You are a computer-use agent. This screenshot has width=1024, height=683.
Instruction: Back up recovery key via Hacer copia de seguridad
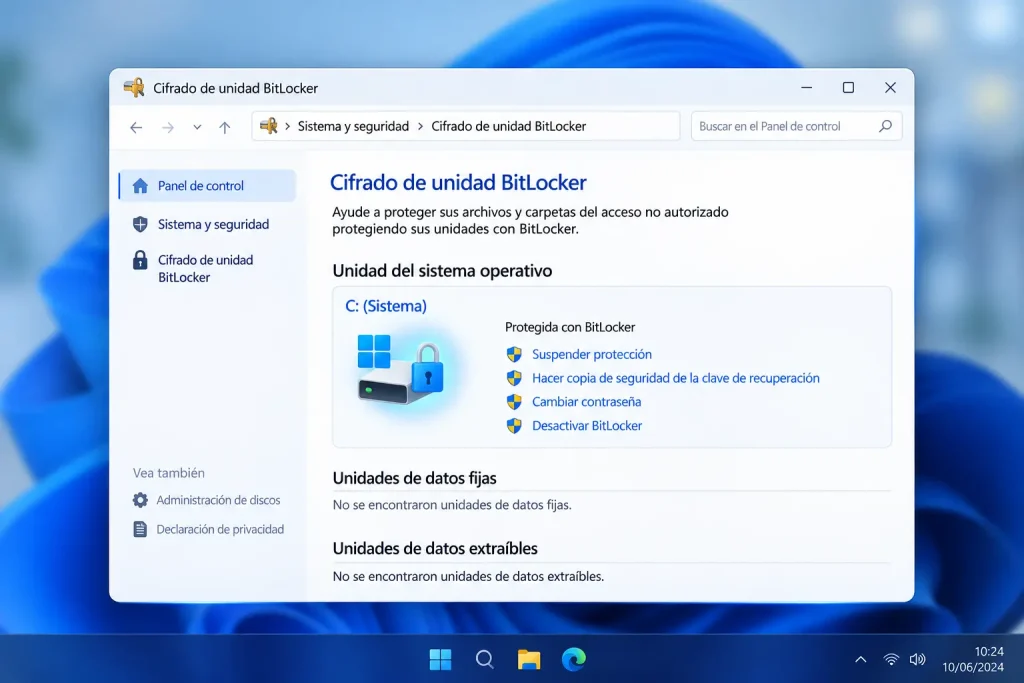click(x=675, y=378)
